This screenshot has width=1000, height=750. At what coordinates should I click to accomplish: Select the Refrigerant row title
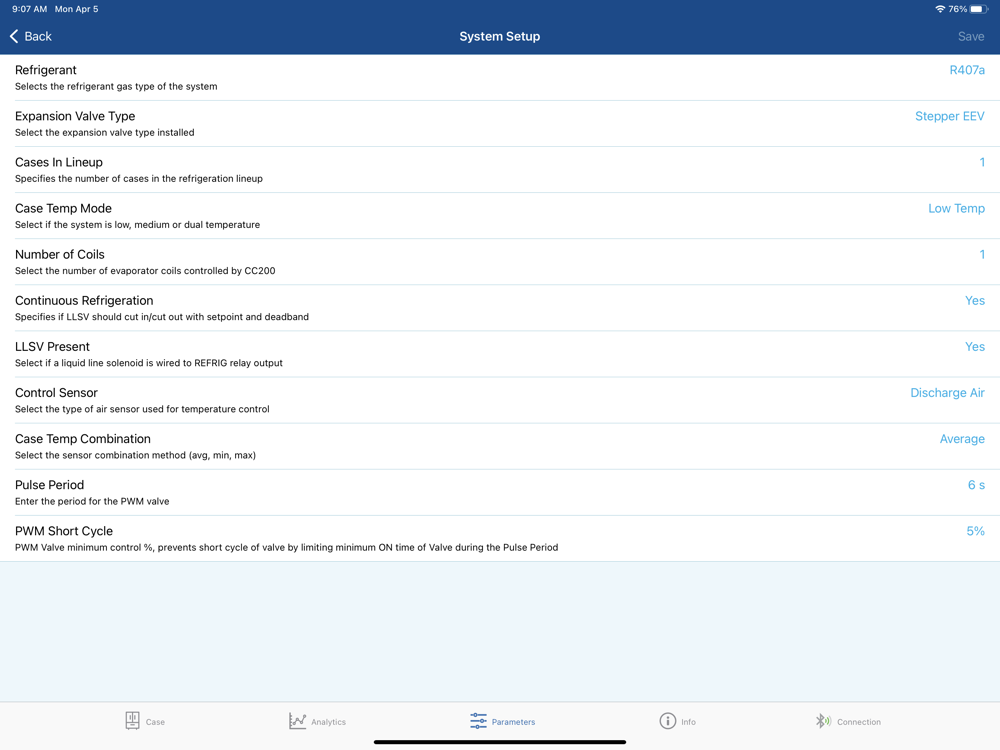pyautogui.click(x=46, y=70)
